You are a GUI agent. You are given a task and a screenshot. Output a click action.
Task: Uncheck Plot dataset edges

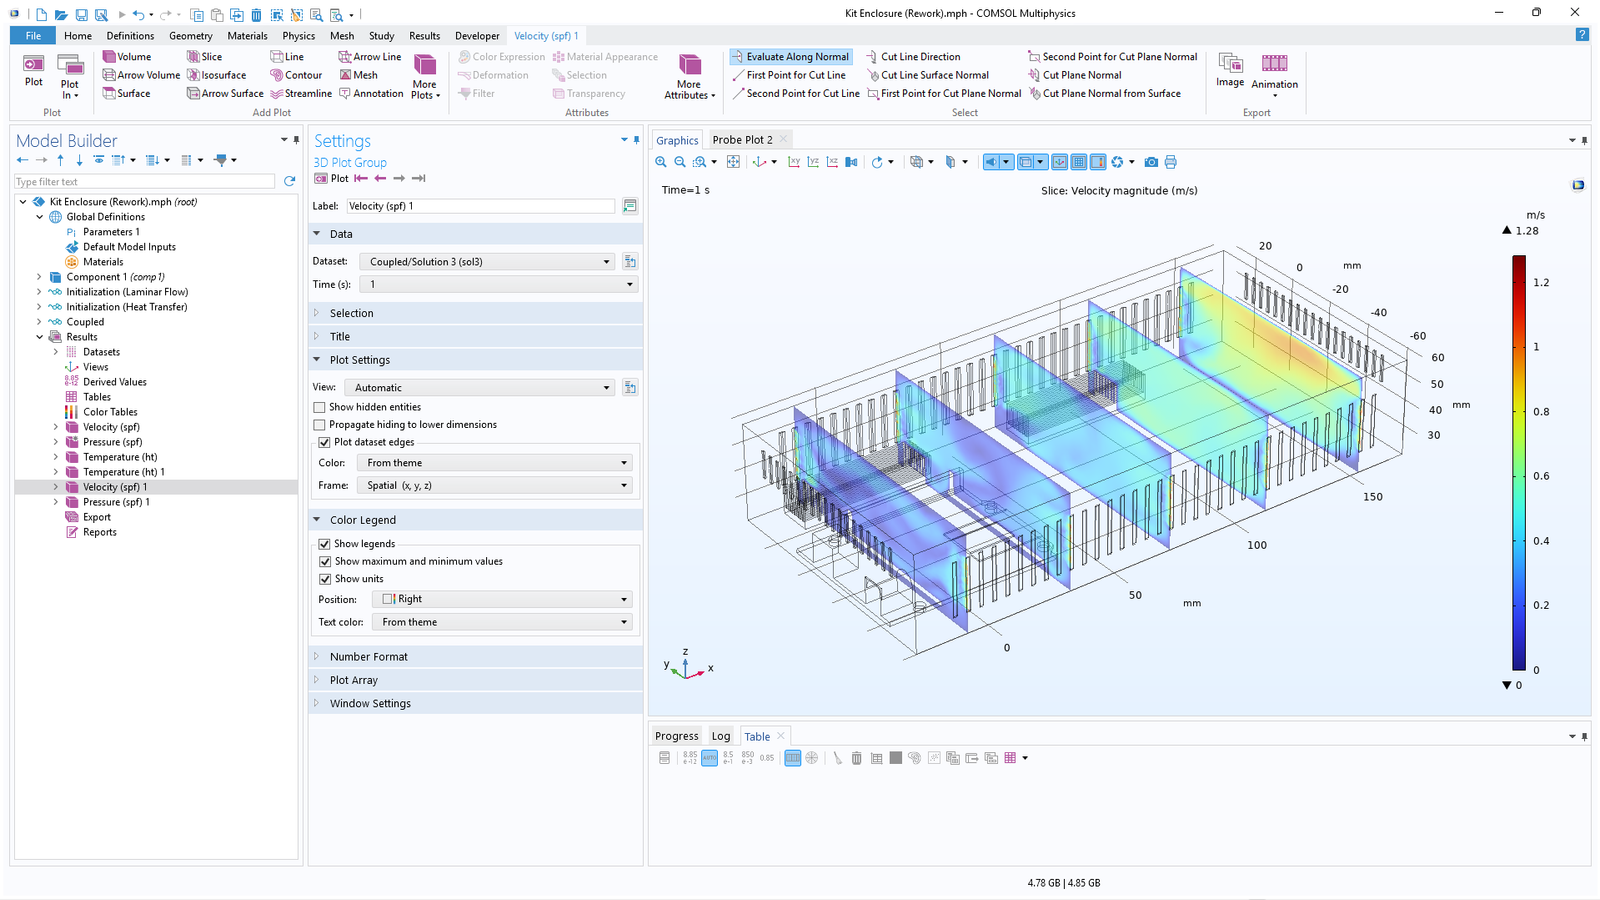(324, 442)
